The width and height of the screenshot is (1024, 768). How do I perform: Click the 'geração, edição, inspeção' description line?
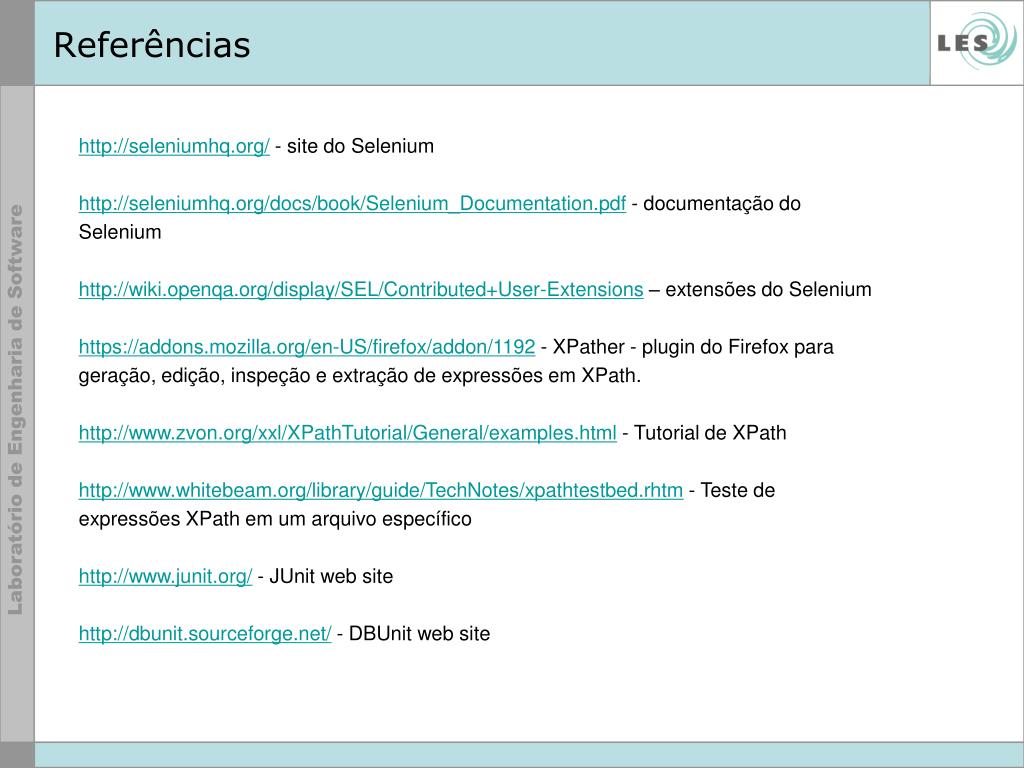pyautogui.click(x=360, y=376)
